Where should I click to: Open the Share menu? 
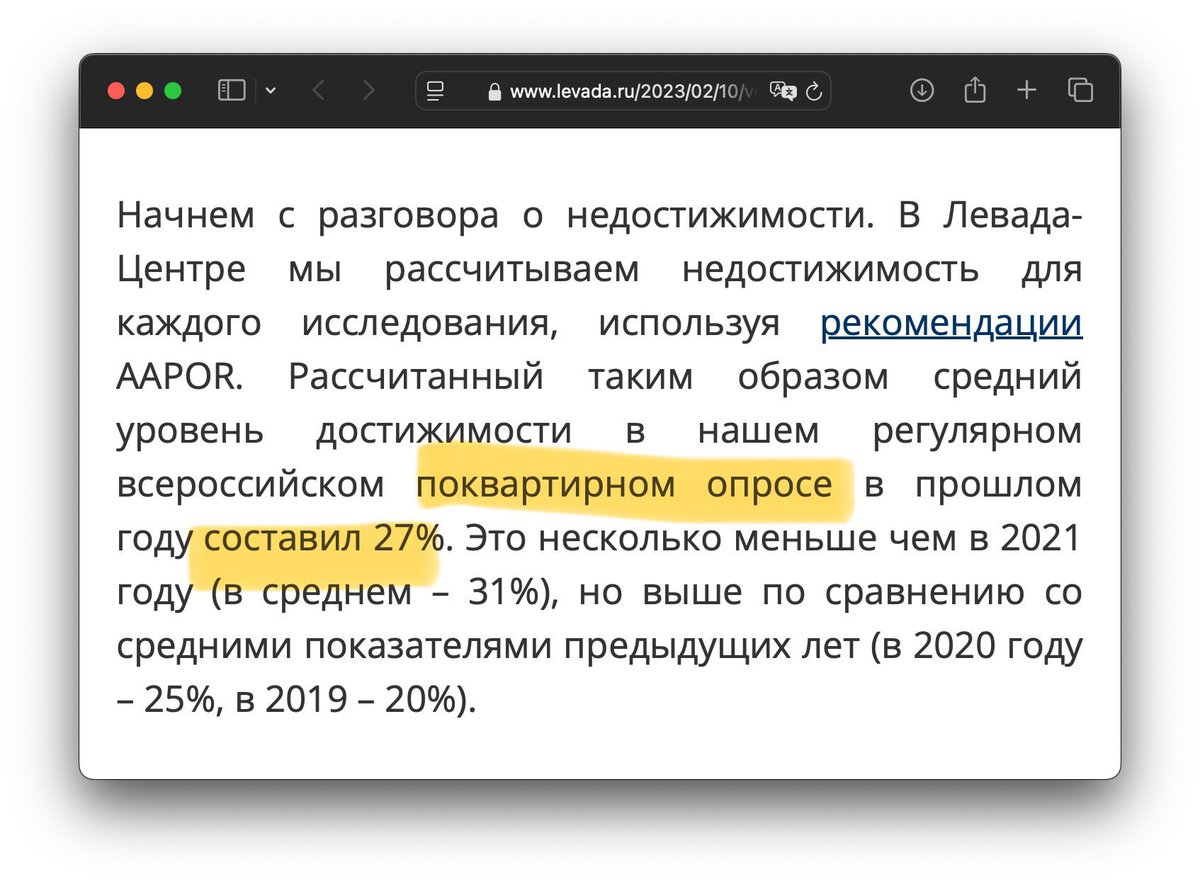[x=974, y=90]
